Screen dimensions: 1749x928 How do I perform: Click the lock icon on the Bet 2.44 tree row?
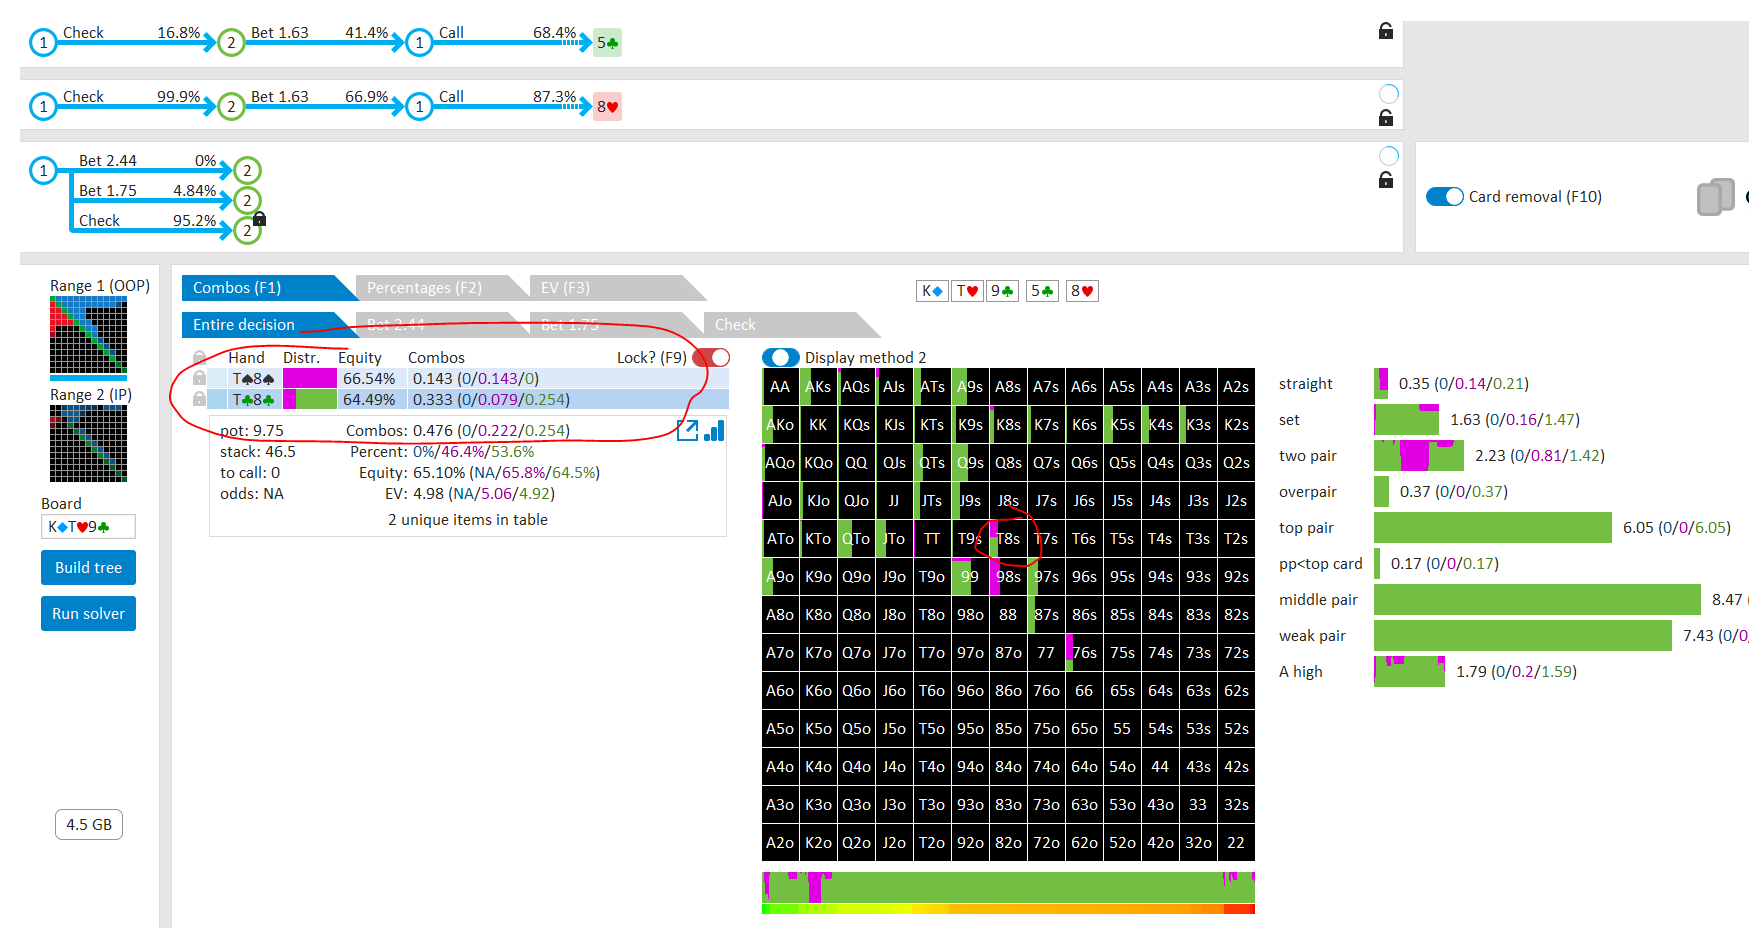[x=1386, y=180]
